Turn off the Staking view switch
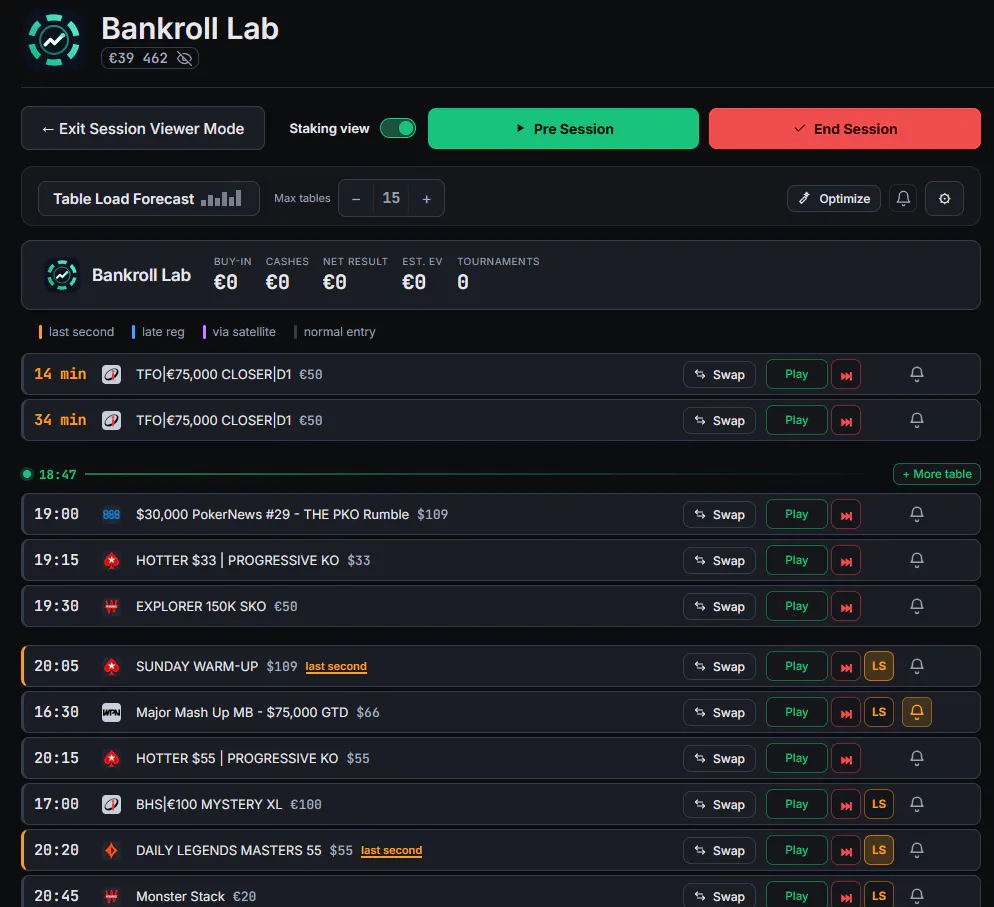994x907 pixels. coord(397,128)
